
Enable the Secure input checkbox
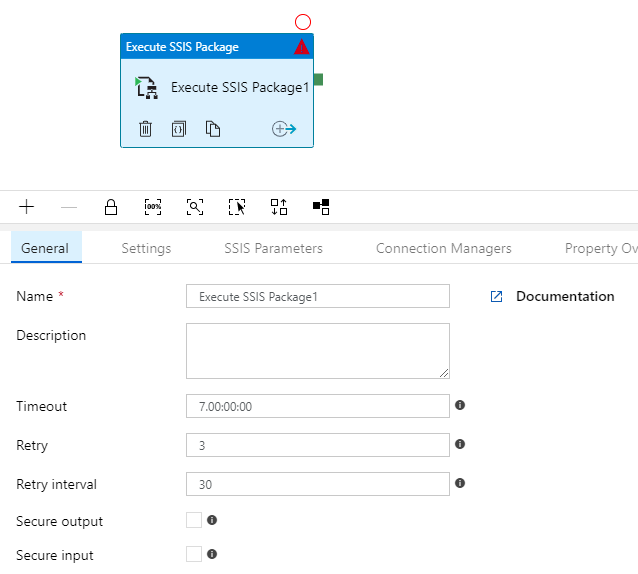[194, 554]
